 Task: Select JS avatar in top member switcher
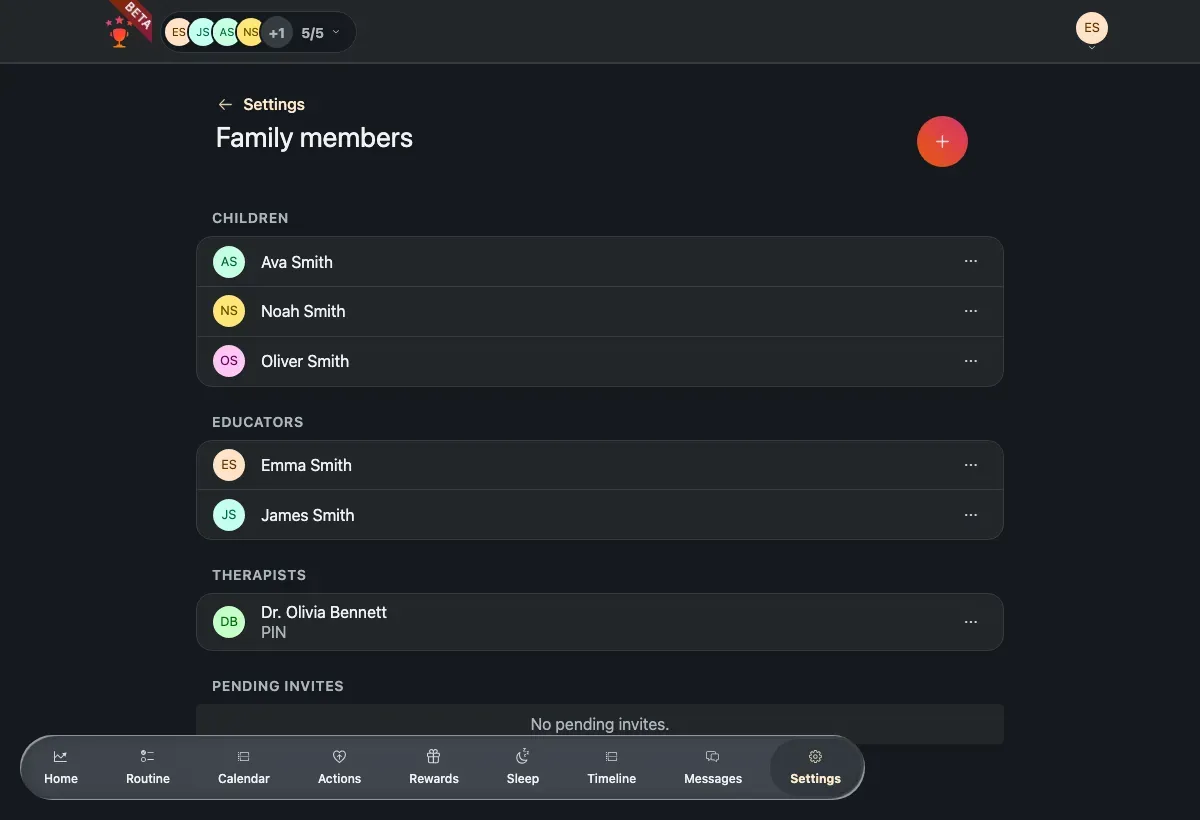pyautogui.click(x=202, y=33)
